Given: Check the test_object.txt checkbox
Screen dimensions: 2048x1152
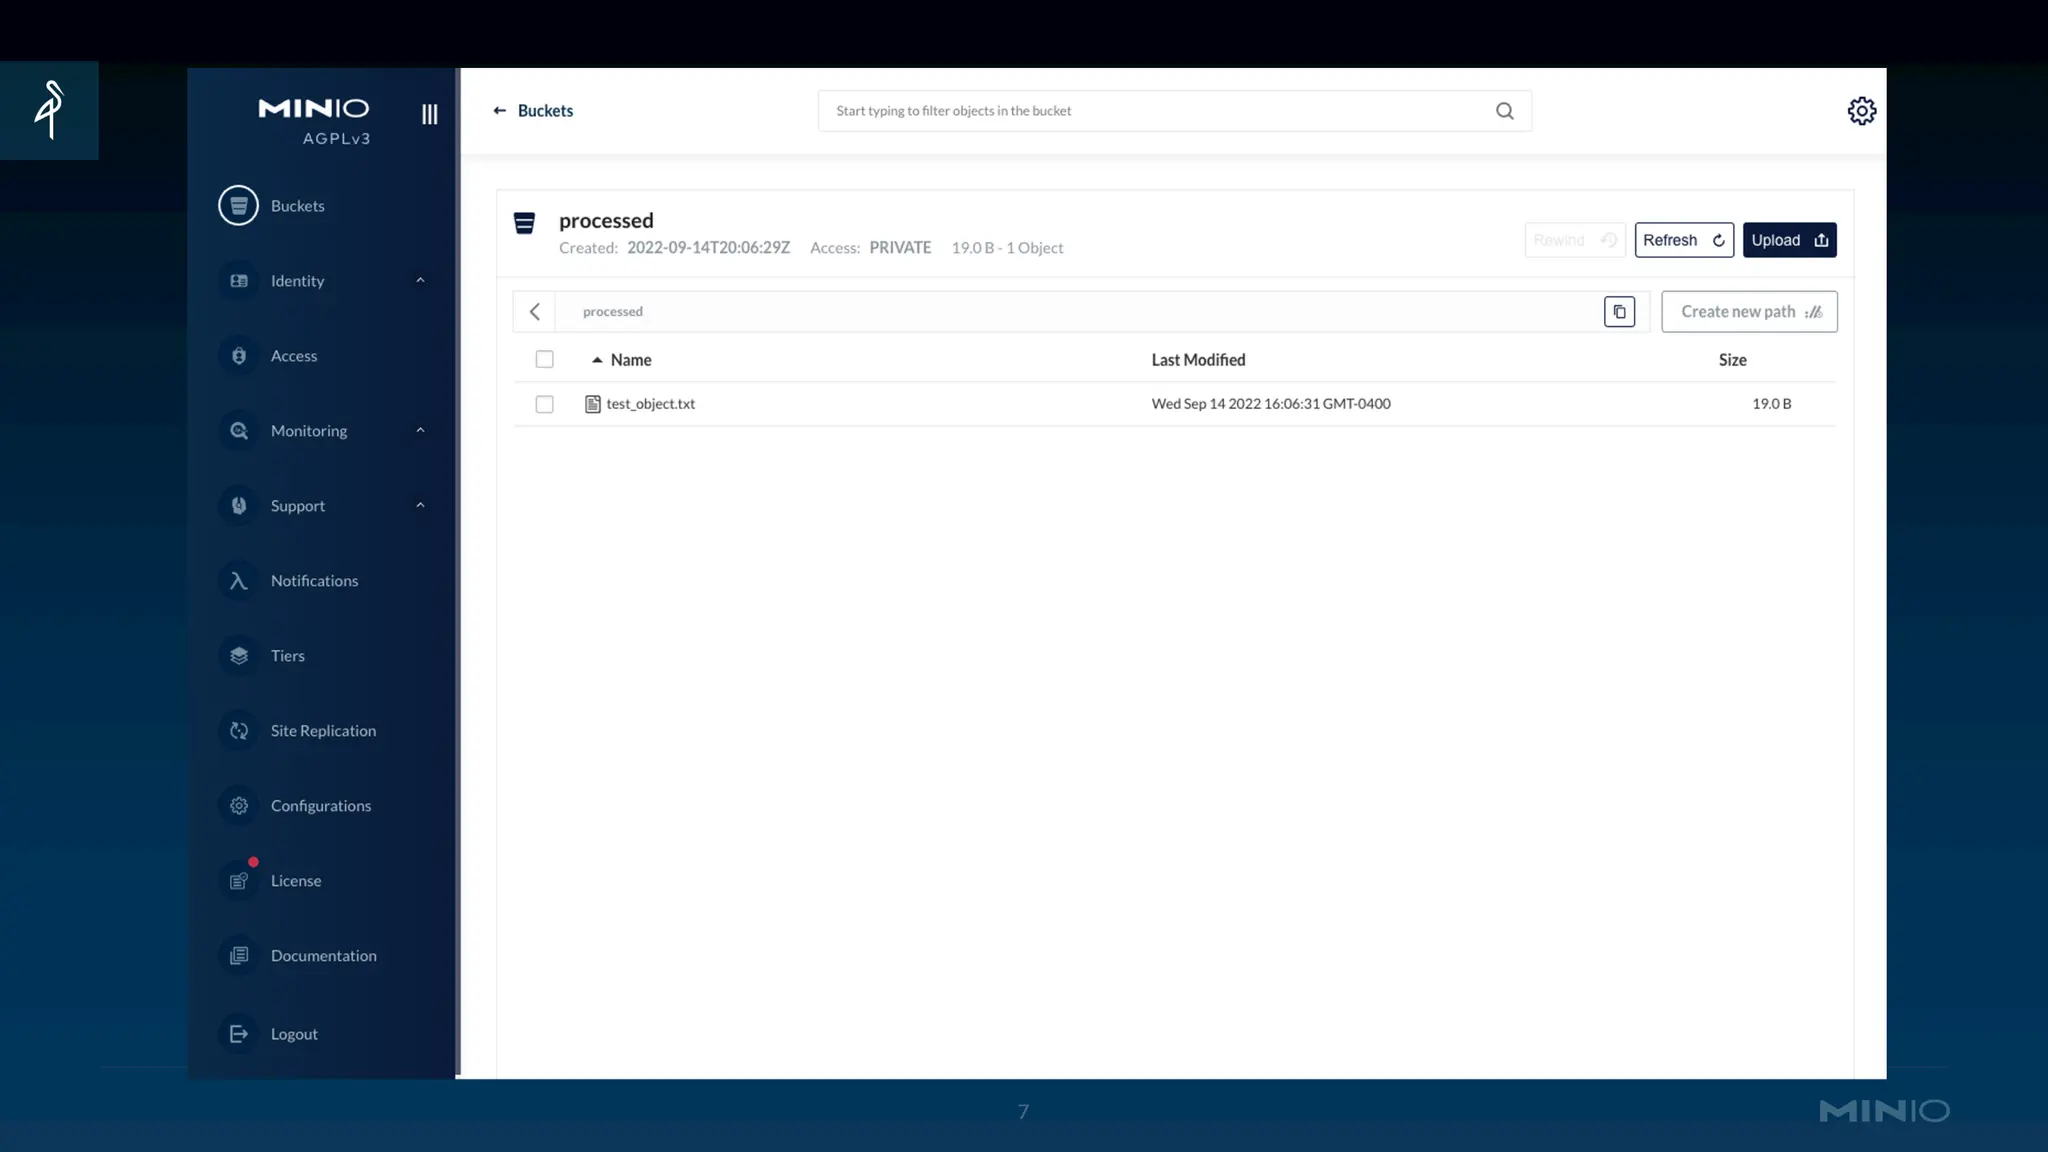Looking at the screenshot, I should point(544,404).
